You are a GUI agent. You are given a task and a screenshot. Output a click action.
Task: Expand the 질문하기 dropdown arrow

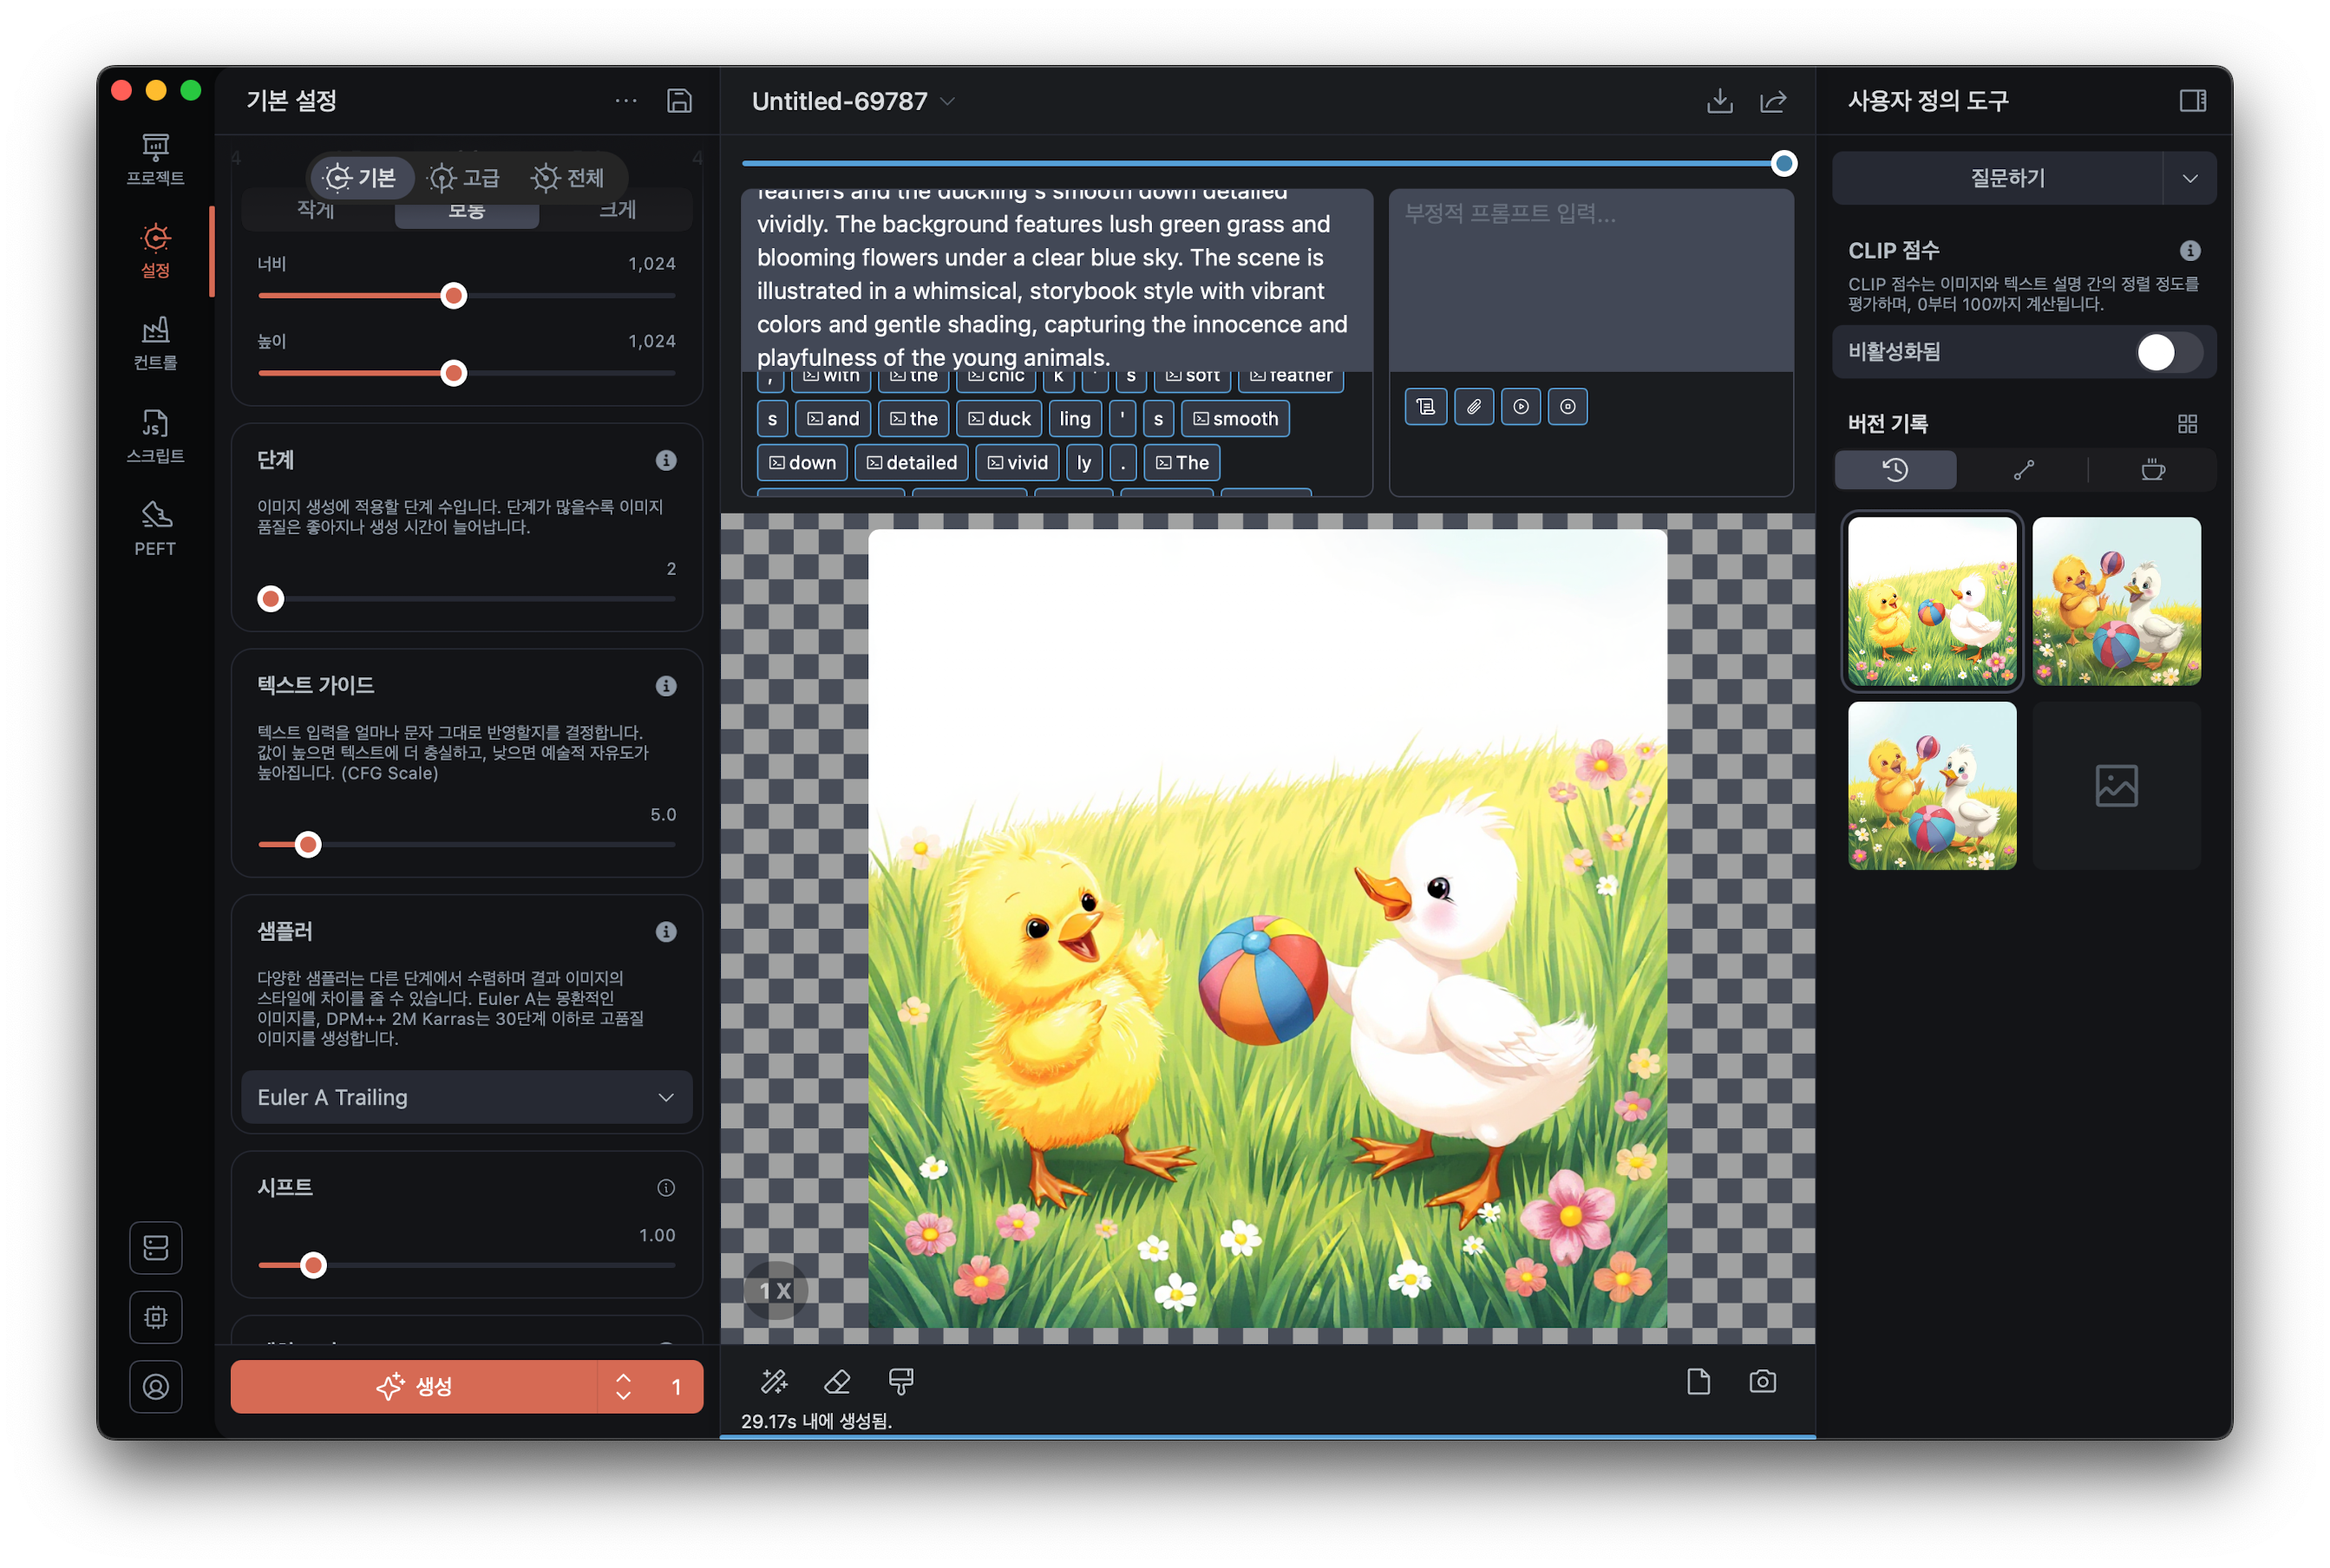click(x=2189, y=179)
